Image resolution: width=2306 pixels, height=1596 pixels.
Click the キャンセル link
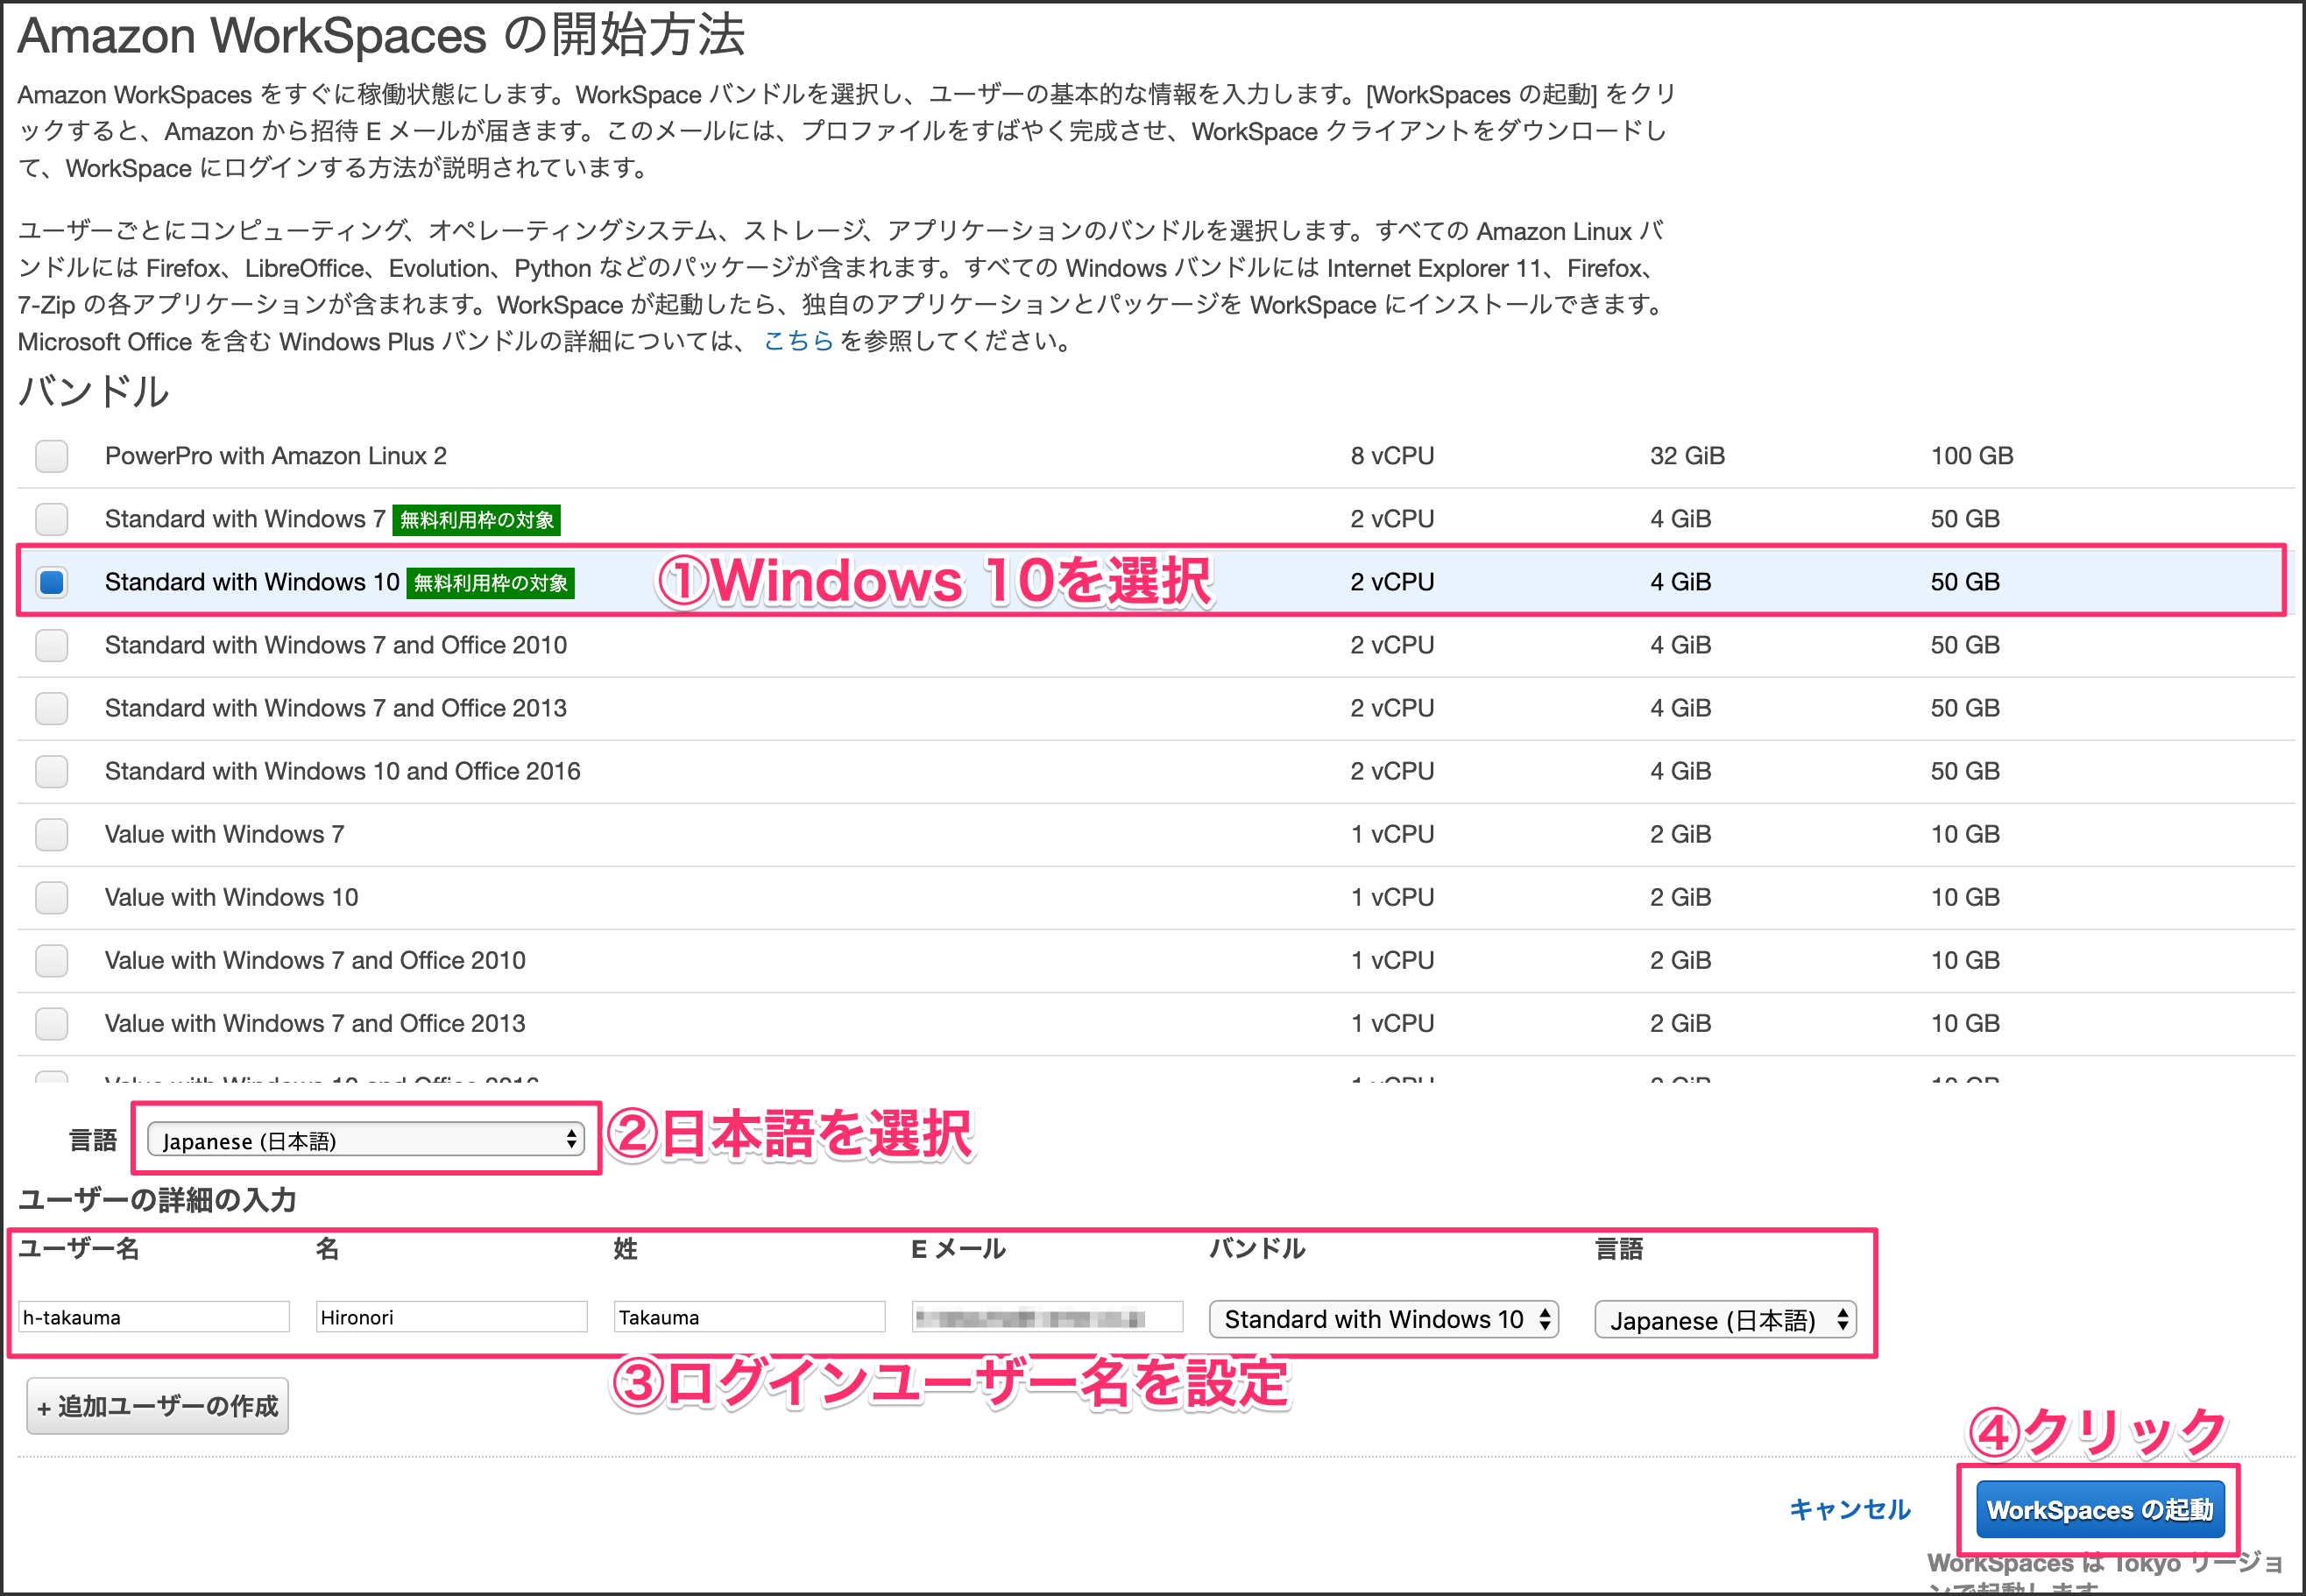click(1849, 1509)
